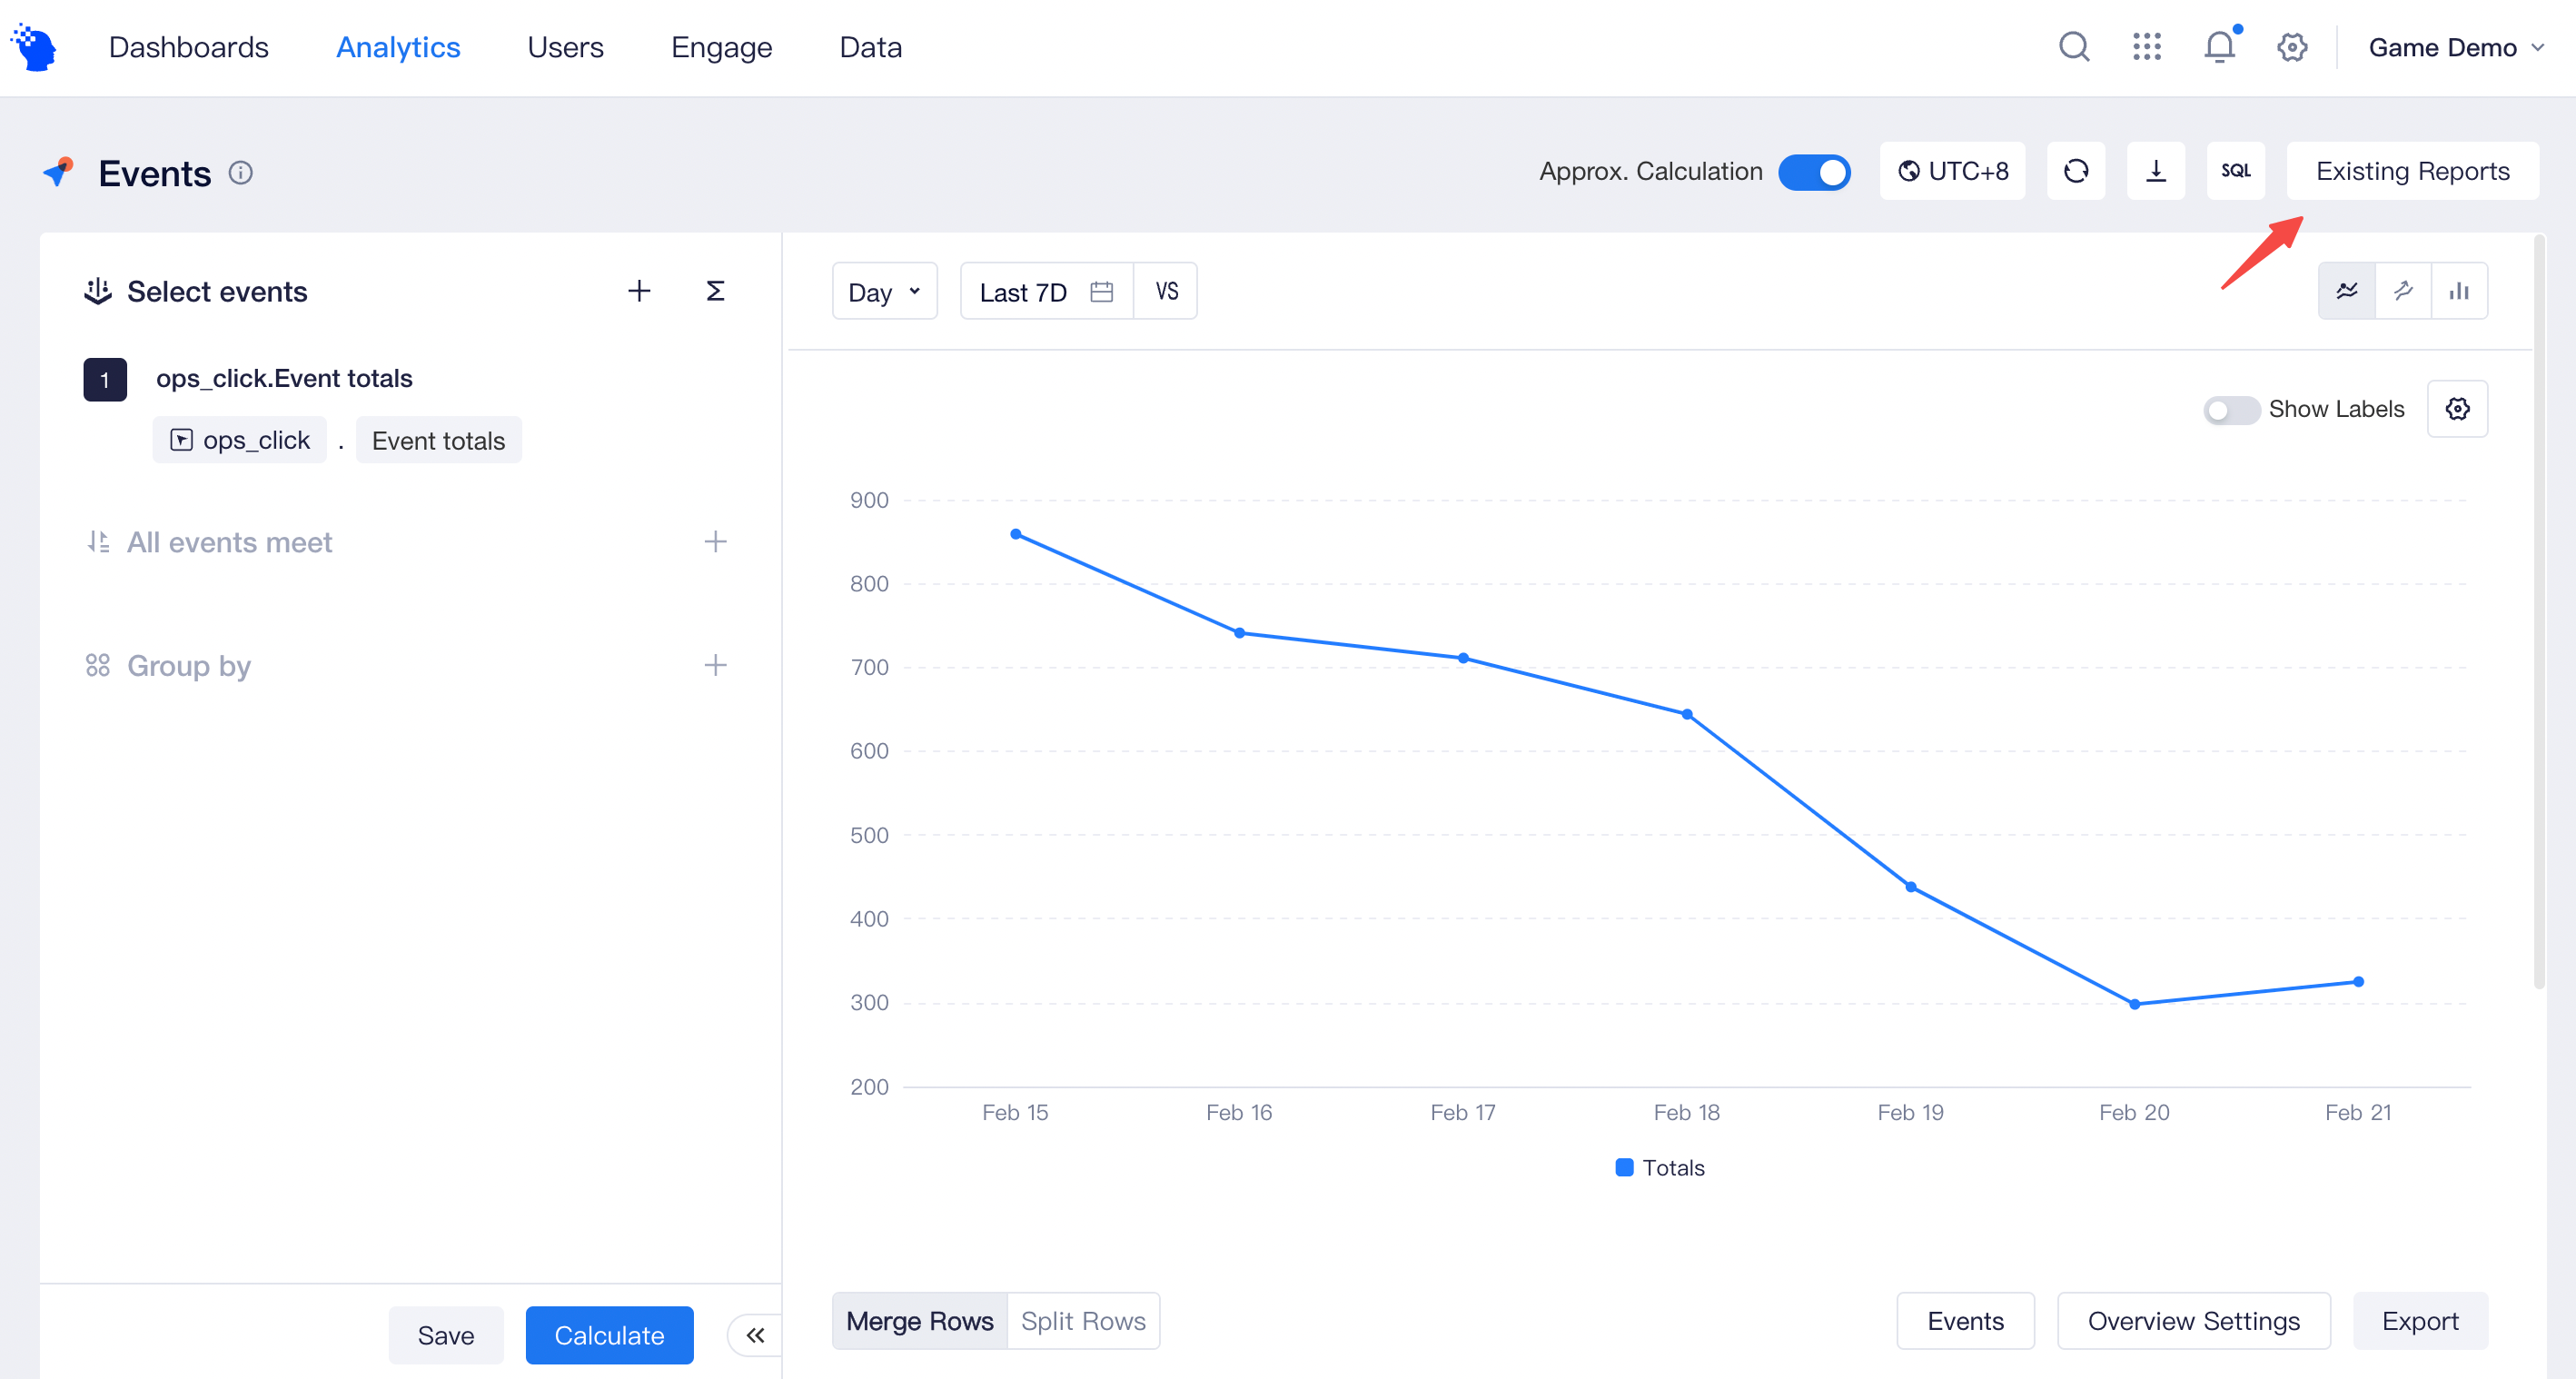Open the Day granularity dropdown

tap(884, 291)
